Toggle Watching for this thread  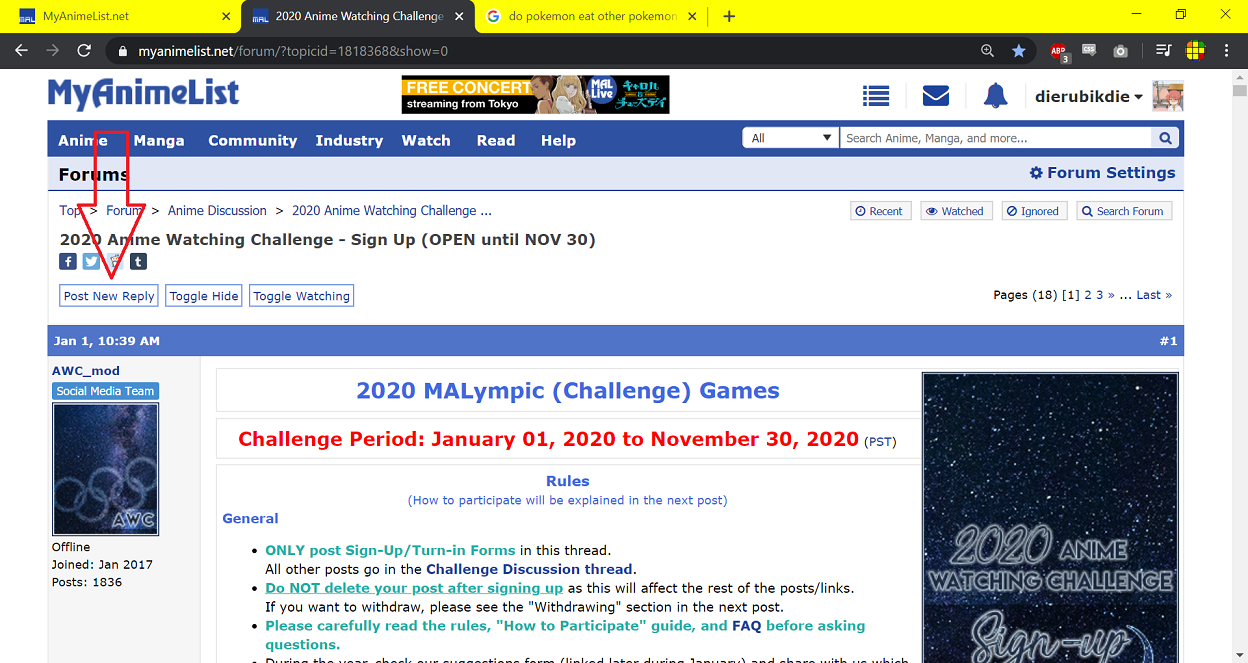(x=301, y=296)
